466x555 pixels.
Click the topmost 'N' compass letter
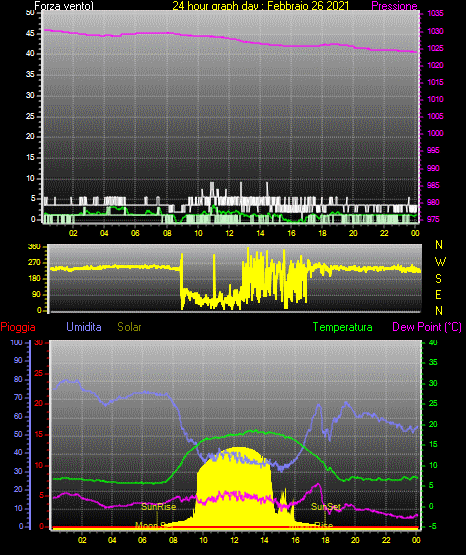[x=439, y=245]
